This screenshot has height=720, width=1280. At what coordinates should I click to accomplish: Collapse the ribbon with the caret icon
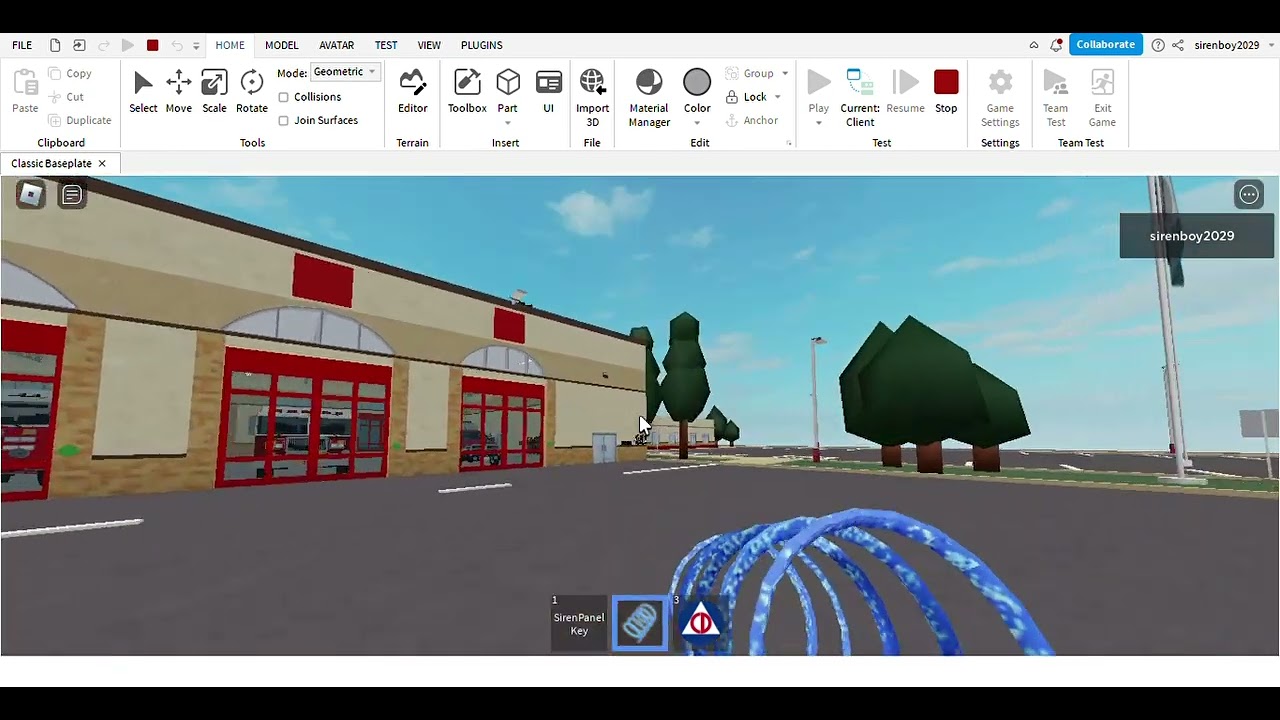click(x=1034, y=45)
